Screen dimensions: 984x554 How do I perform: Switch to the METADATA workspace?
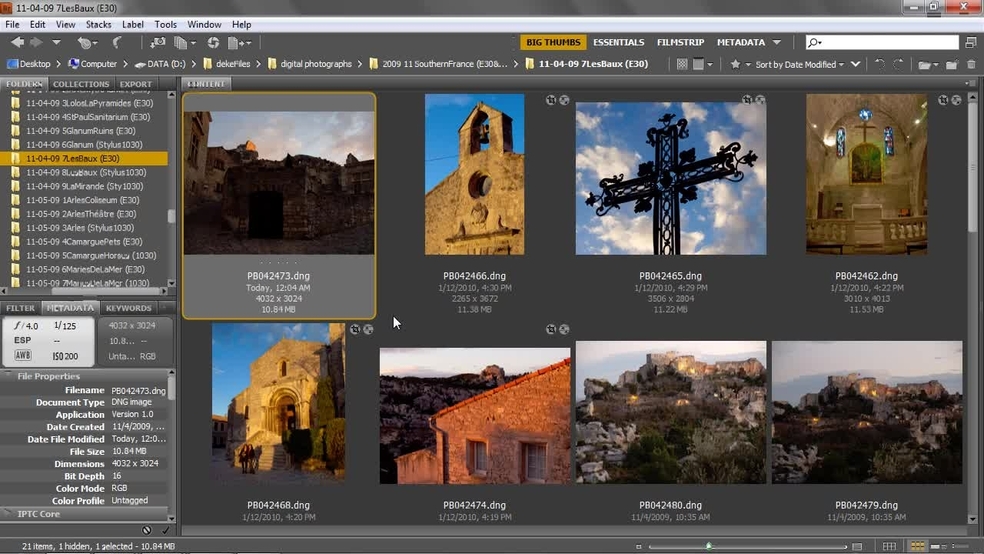click(x=741, y=42)
